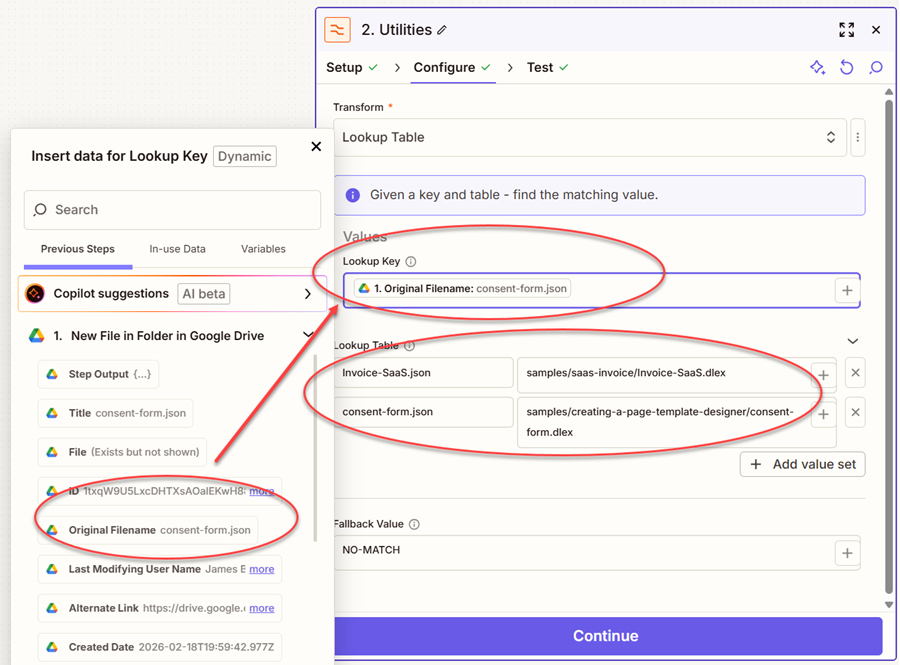Viewport: 900px width, 665px height.
Task: Click the Search field in Insert data panel
Action: tap(172, 210)
